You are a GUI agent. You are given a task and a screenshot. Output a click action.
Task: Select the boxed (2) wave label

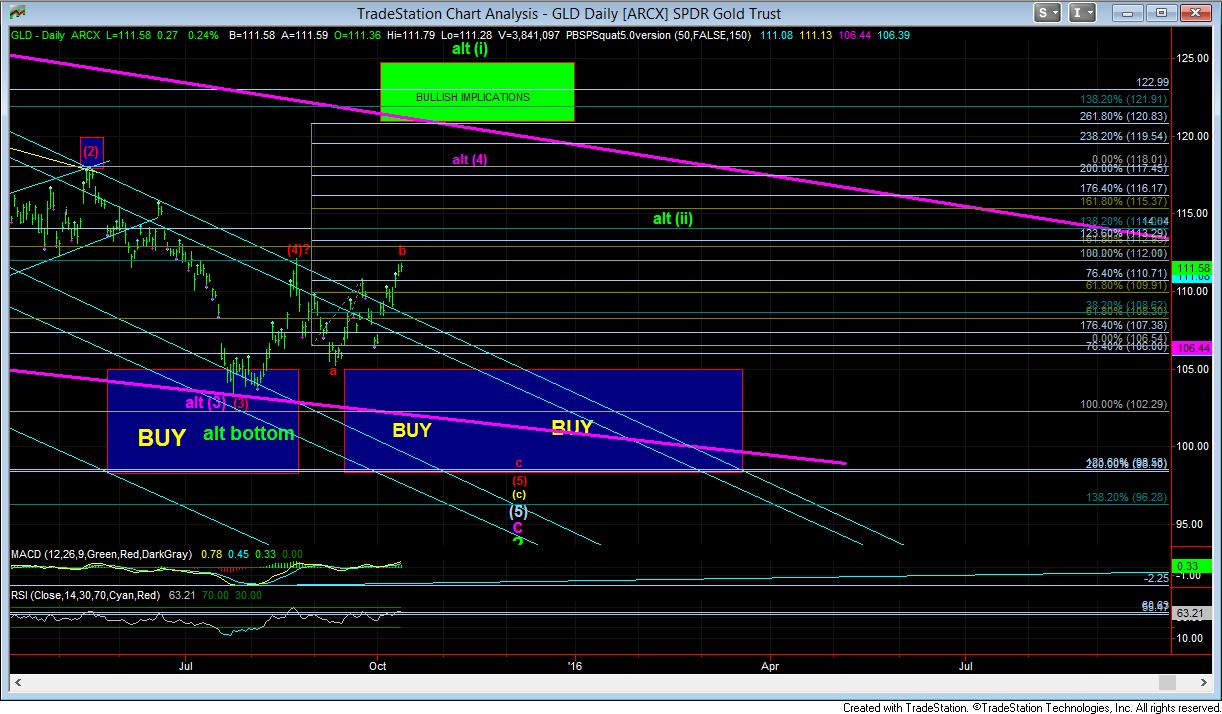coord(92,152)
